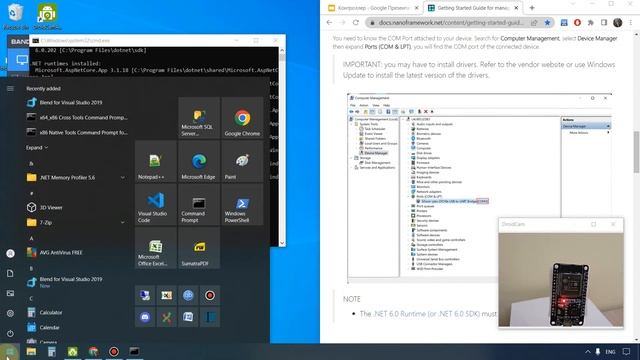Click Chrome's back button
This screenshot has height=360, width=640.
click(329, 22)
